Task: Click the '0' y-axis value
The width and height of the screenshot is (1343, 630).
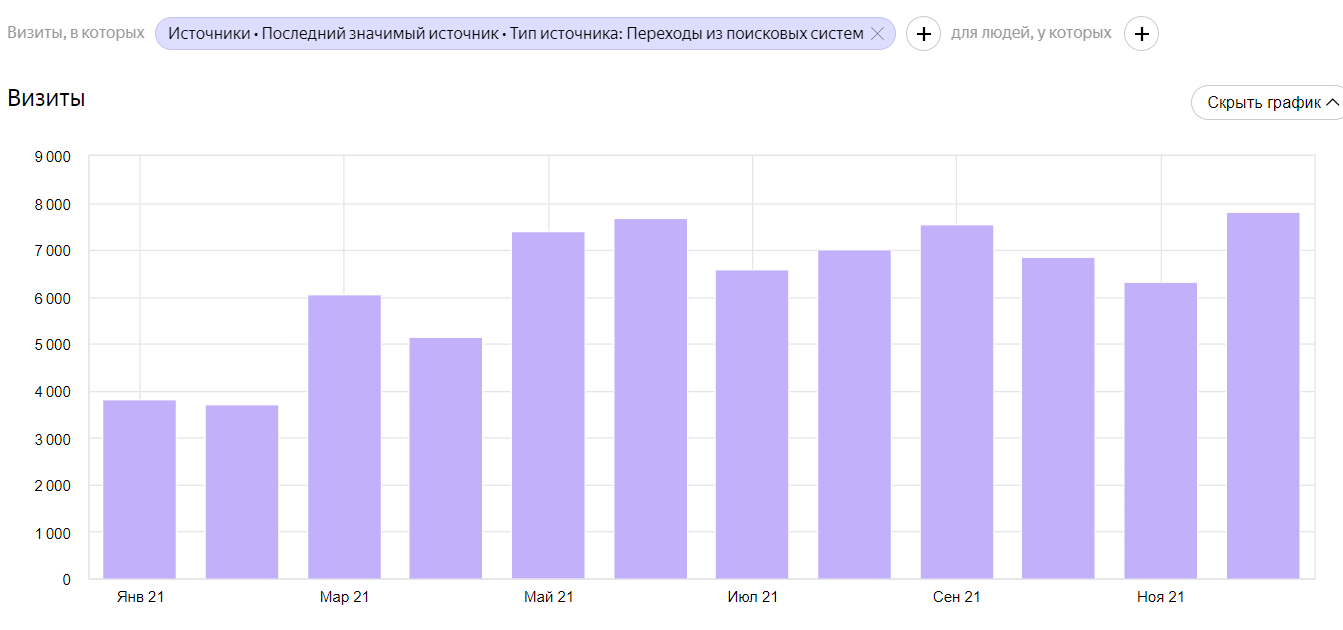Action: [67, 580]
